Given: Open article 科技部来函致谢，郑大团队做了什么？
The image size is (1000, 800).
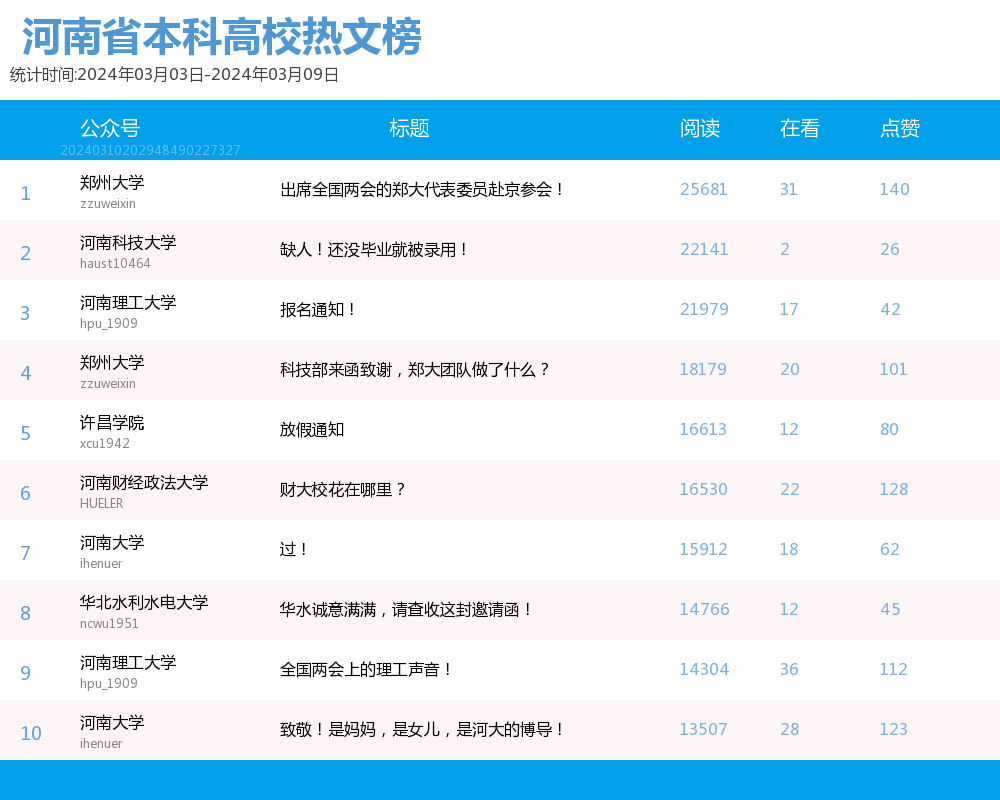Looking at the screenshot, I should 415,369.
